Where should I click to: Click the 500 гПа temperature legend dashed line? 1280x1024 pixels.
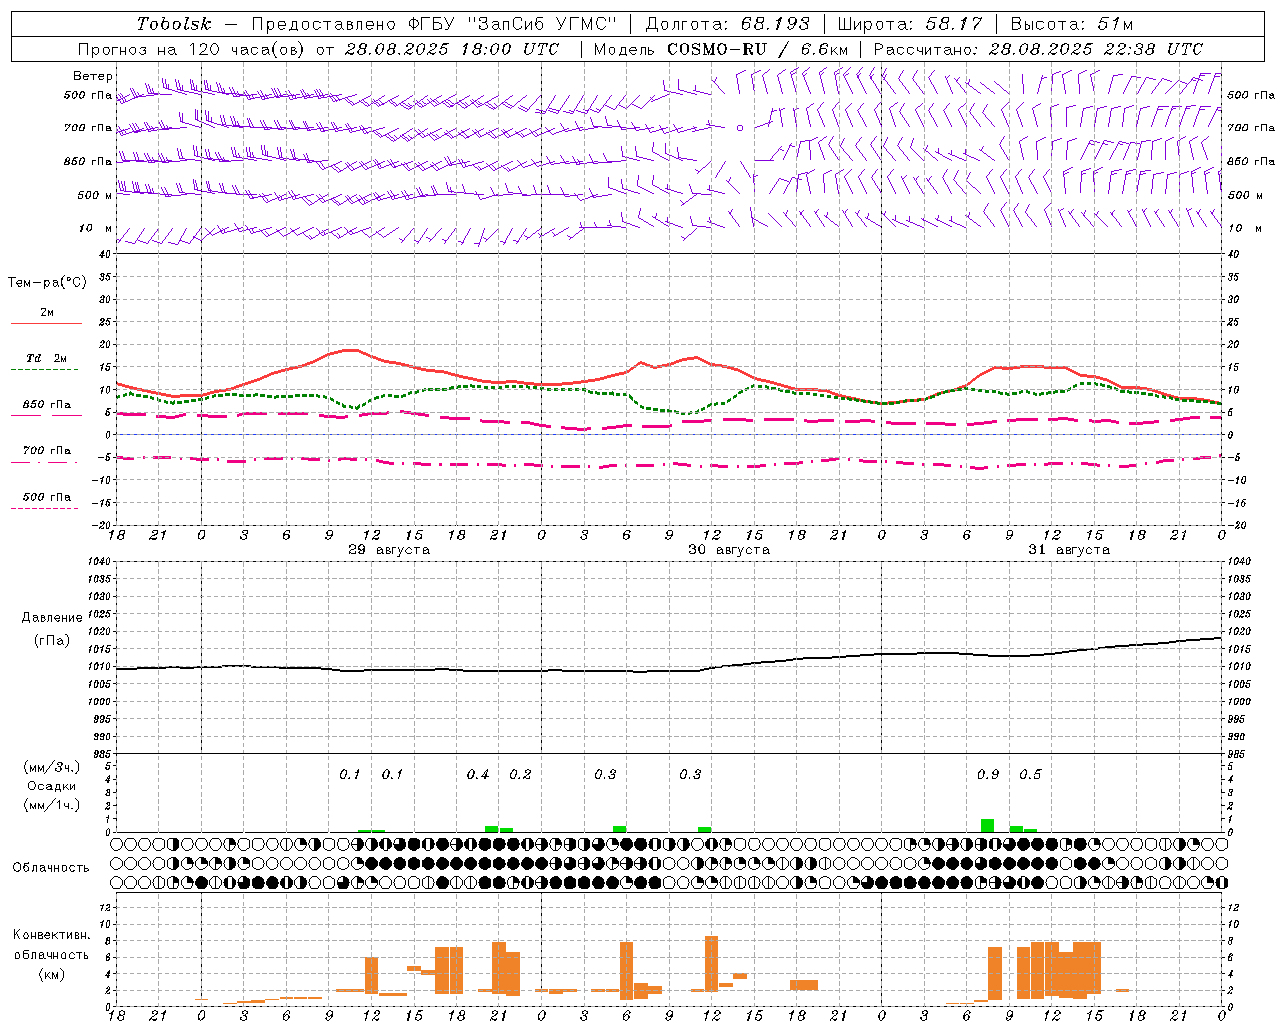[x=45, y=509]
